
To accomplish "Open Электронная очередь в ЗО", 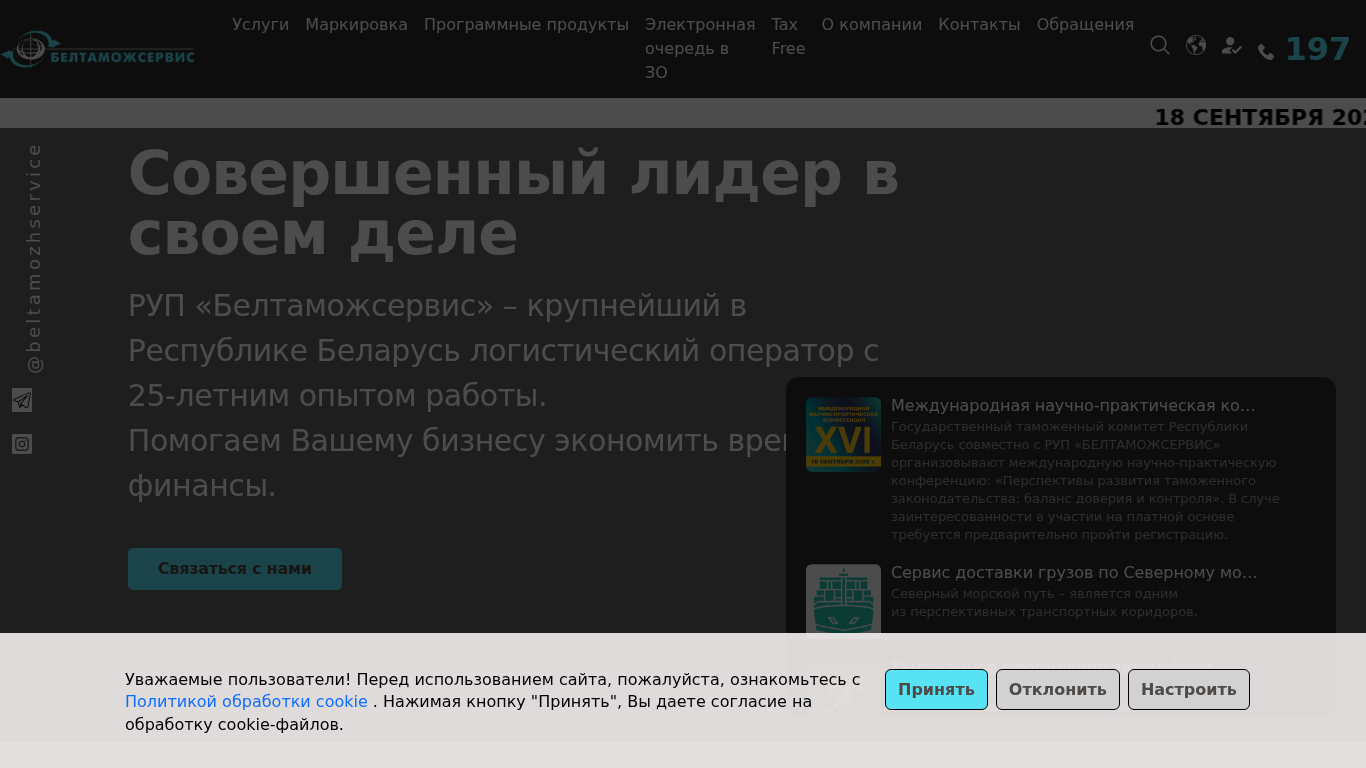I will coord(700,48).
